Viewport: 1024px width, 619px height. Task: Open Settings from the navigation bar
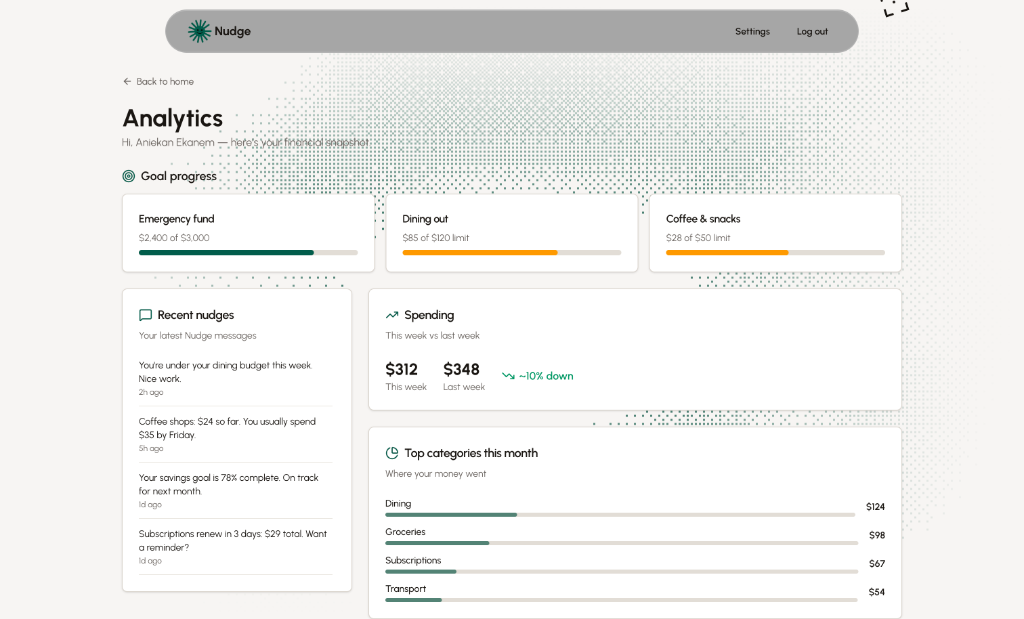point(752,31)
